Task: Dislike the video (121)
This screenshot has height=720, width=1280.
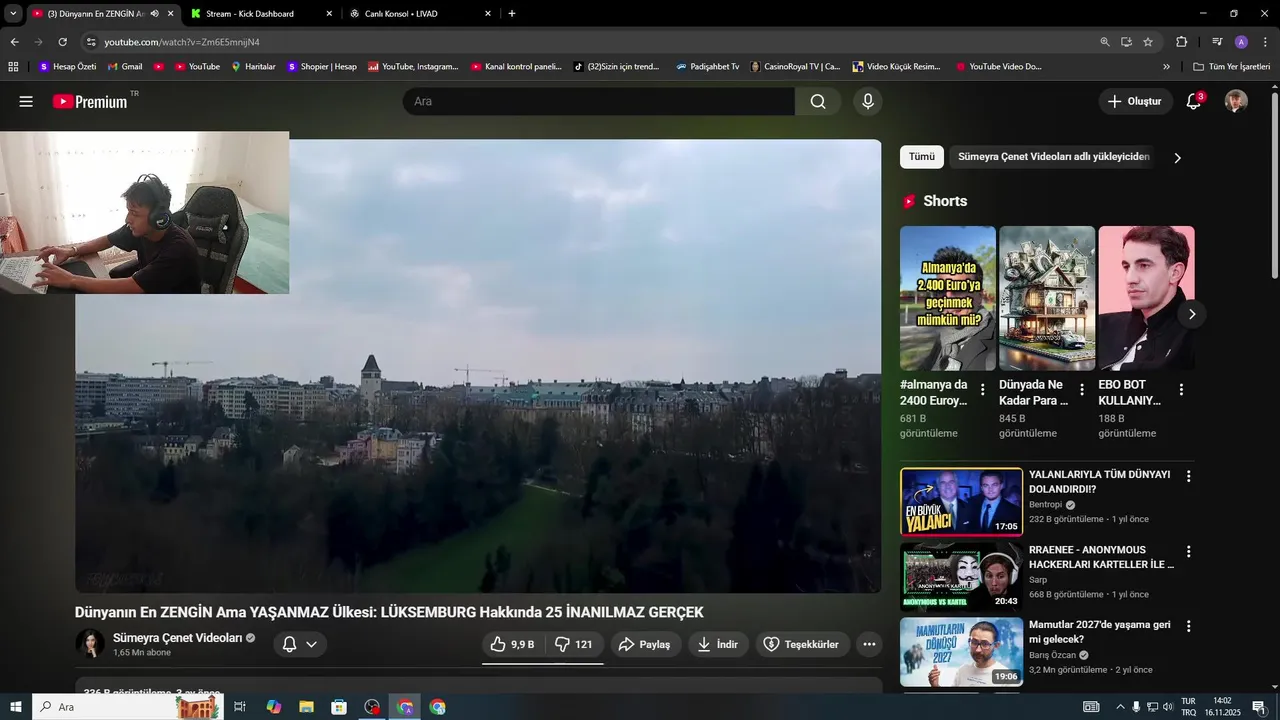Action: tap(574, 644)
